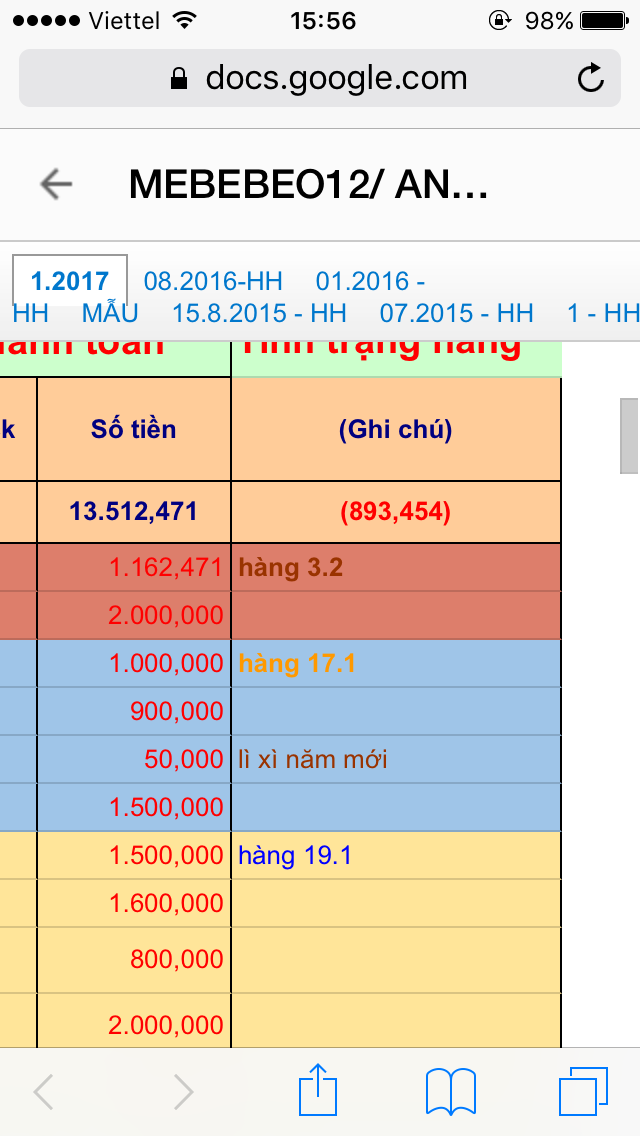The width and height of the screenshot is (640, 1136).
Task: Go to the 07.2015 - HH sheet
Action: point(457,313)
